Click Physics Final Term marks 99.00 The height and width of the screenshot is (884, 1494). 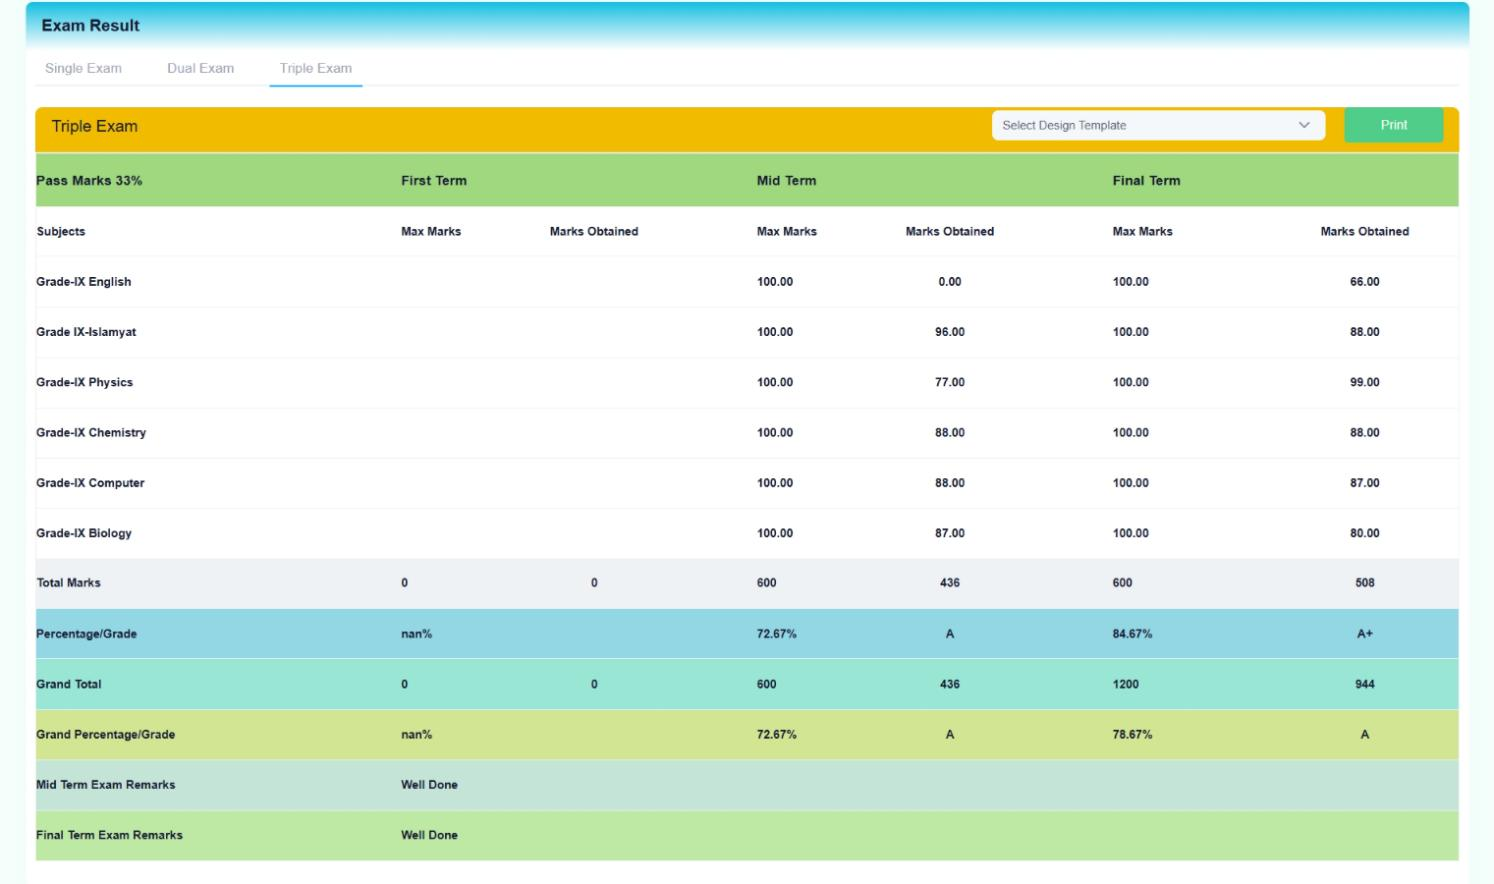1364,382
